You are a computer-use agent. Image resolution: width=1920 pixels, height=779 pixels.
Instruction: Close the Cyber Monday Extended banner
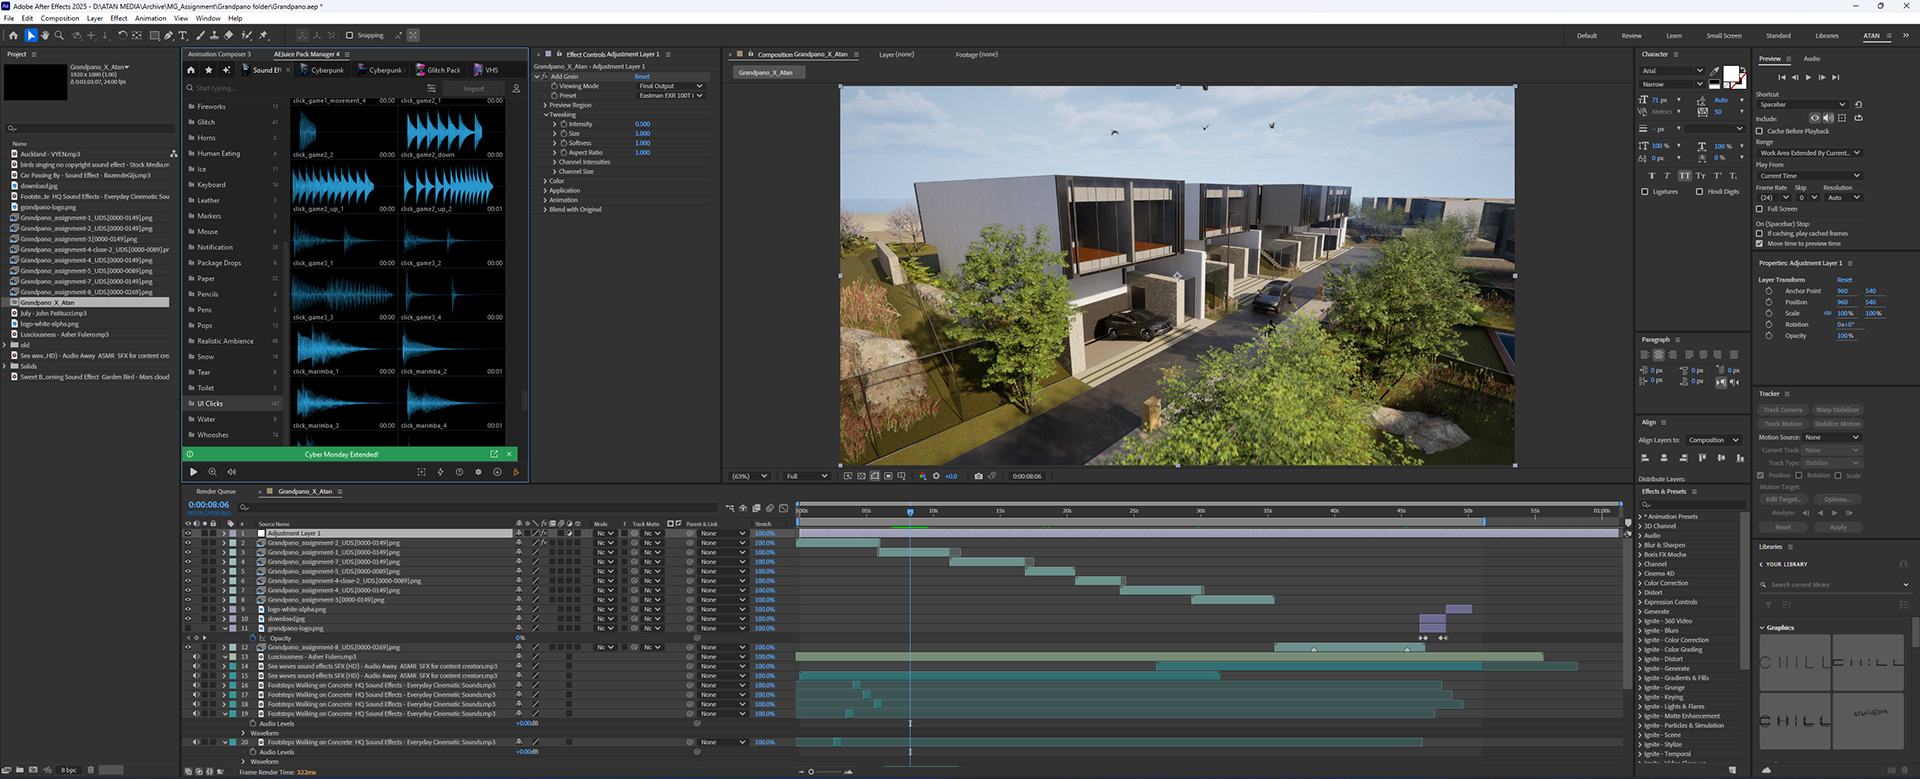click(x=509, y=454)
